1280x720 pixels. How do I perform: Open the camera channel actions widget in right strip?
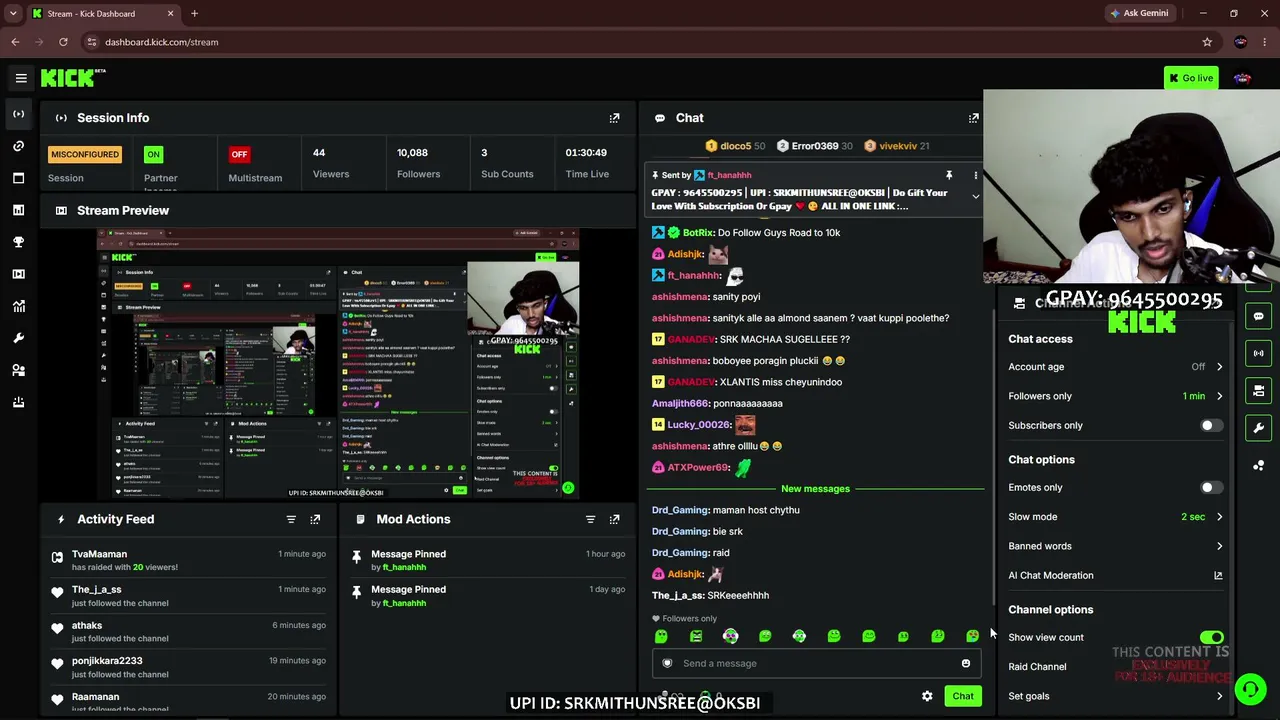click(1258, 391)
